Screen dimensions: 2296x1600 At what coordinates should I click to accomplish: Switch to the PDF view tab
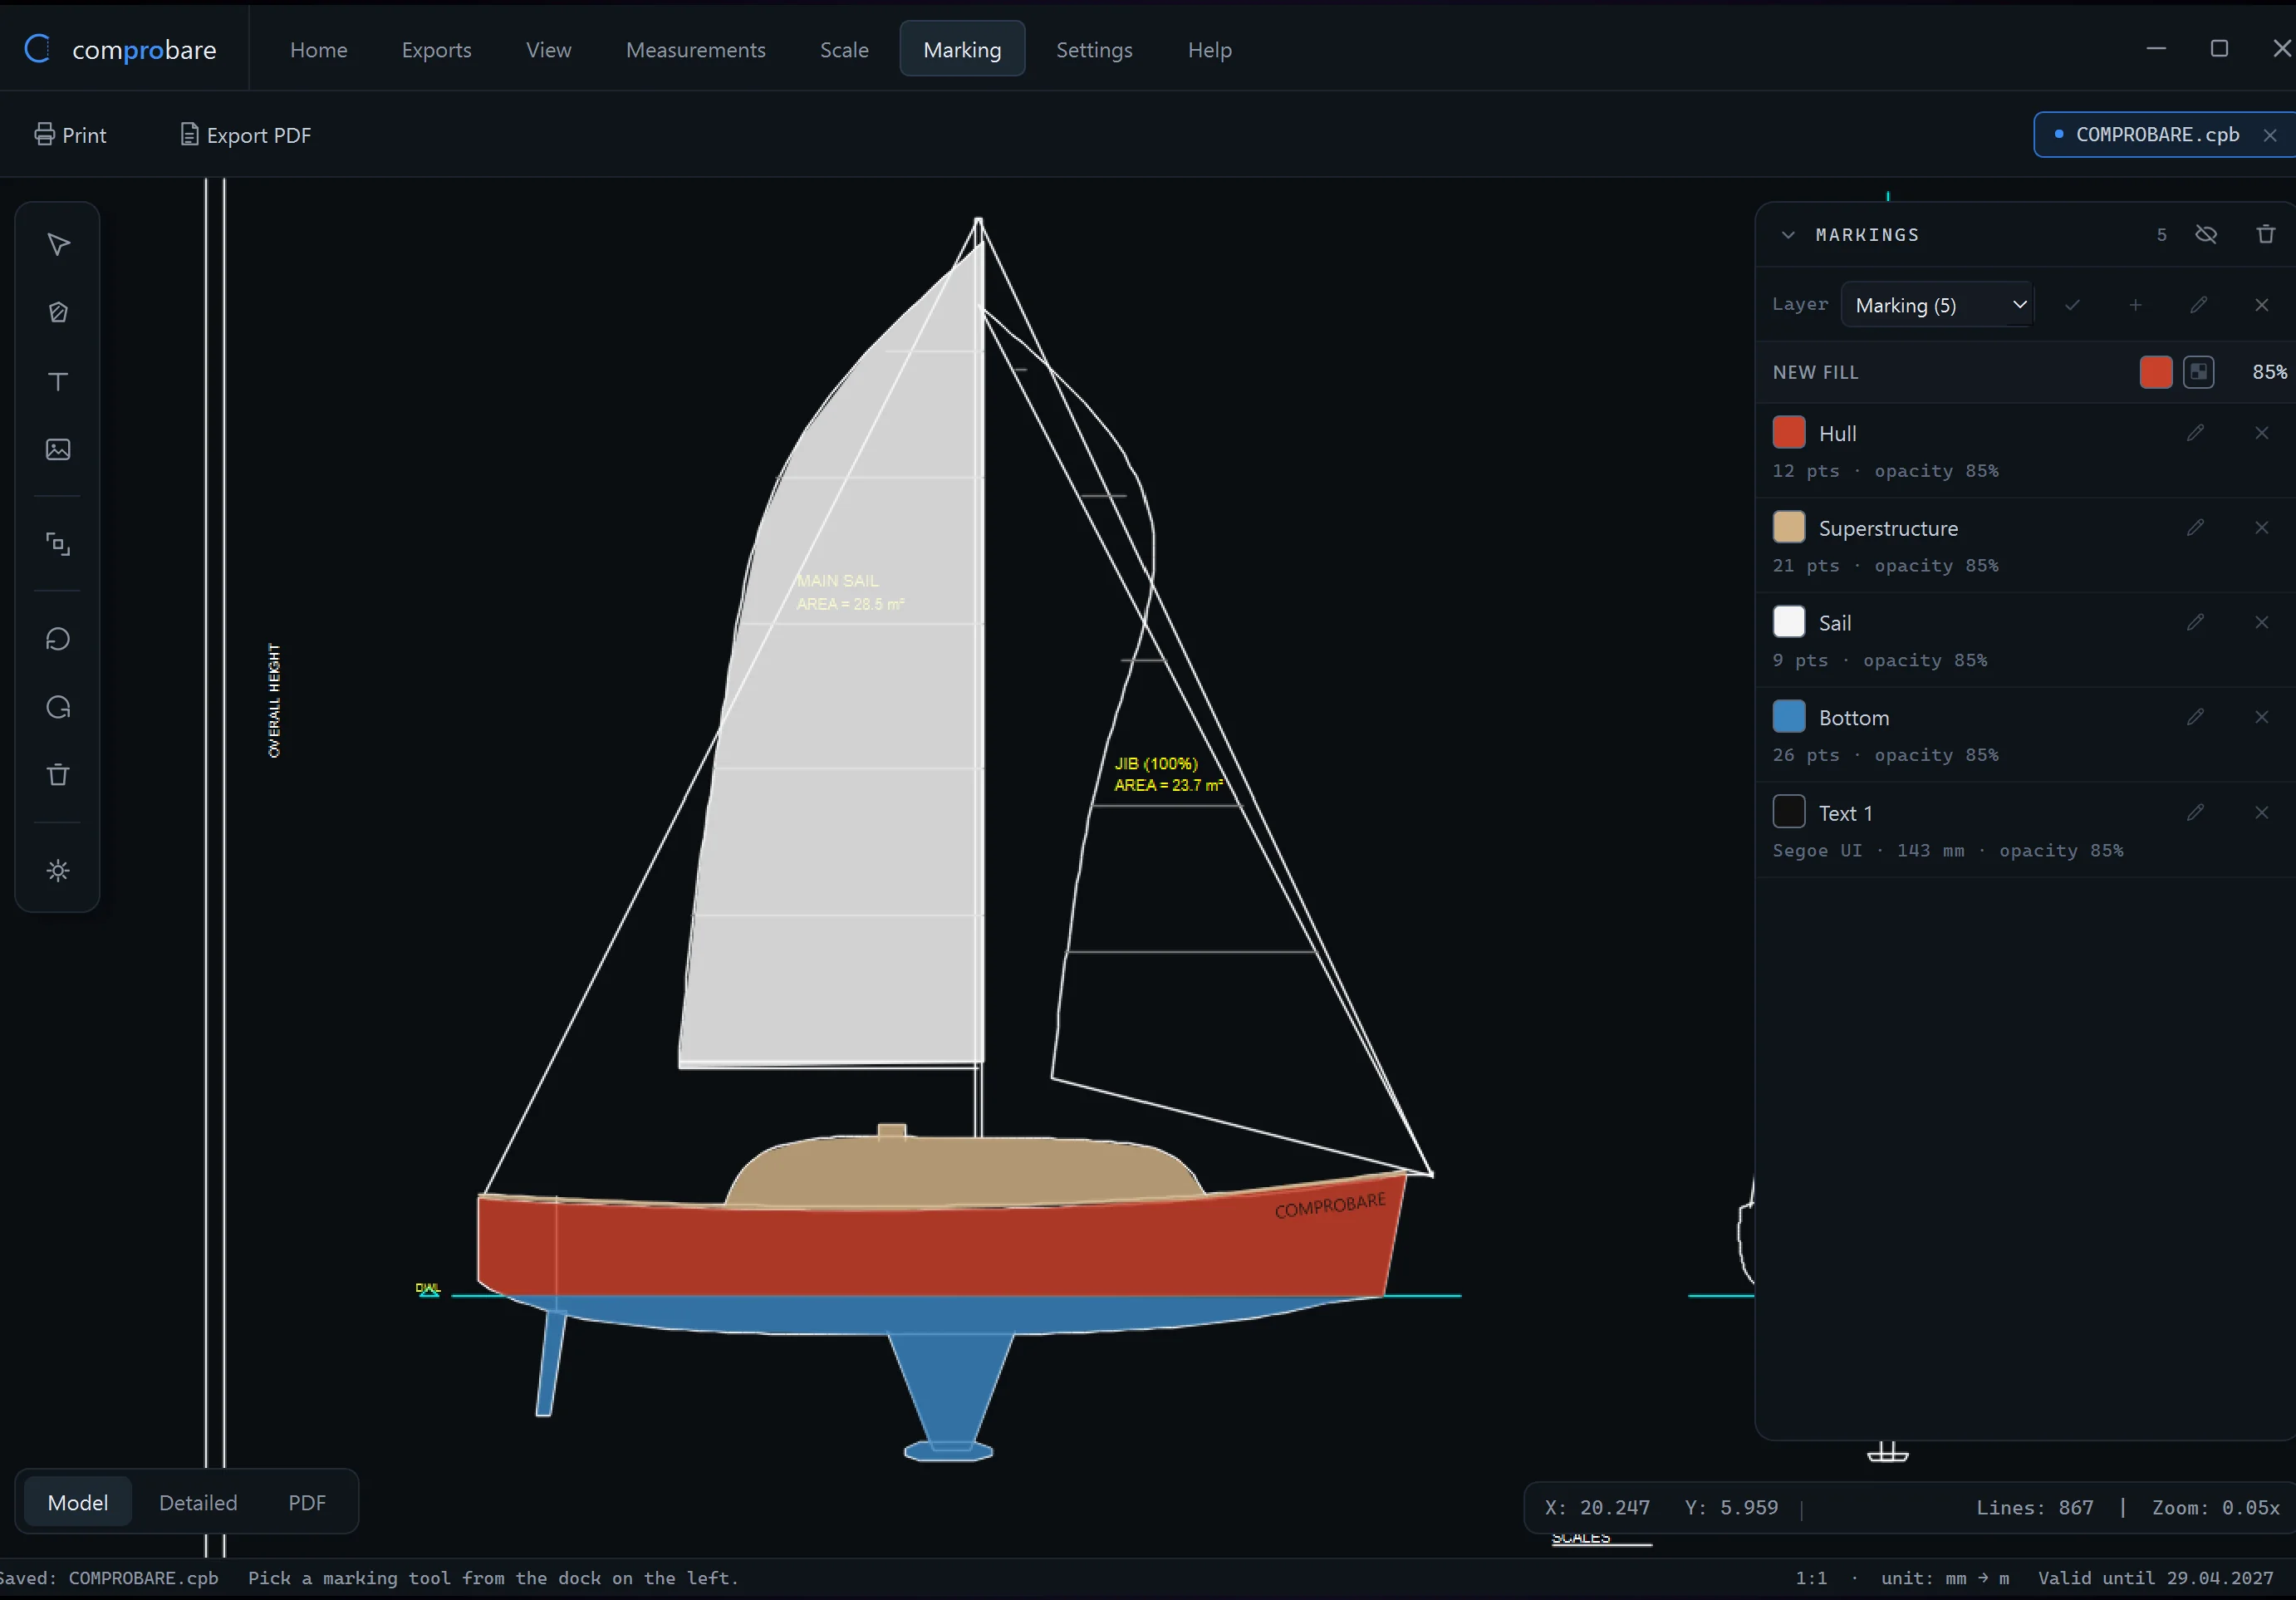tap(307, 1502)
